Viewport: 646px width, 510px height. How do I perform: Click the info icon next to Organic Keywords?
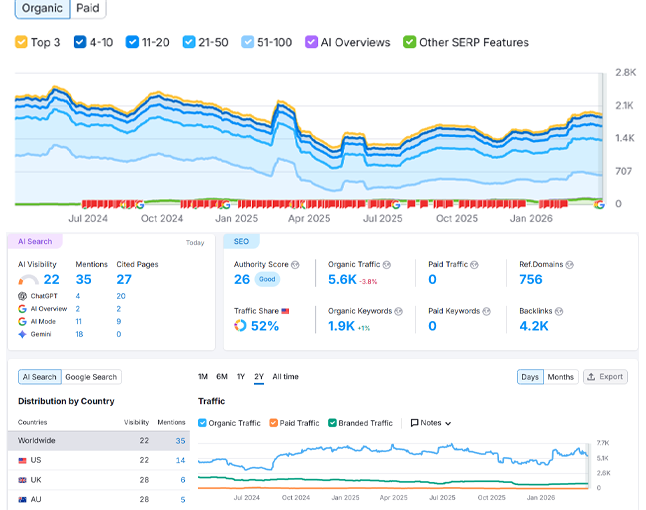[x=398, y=311]
